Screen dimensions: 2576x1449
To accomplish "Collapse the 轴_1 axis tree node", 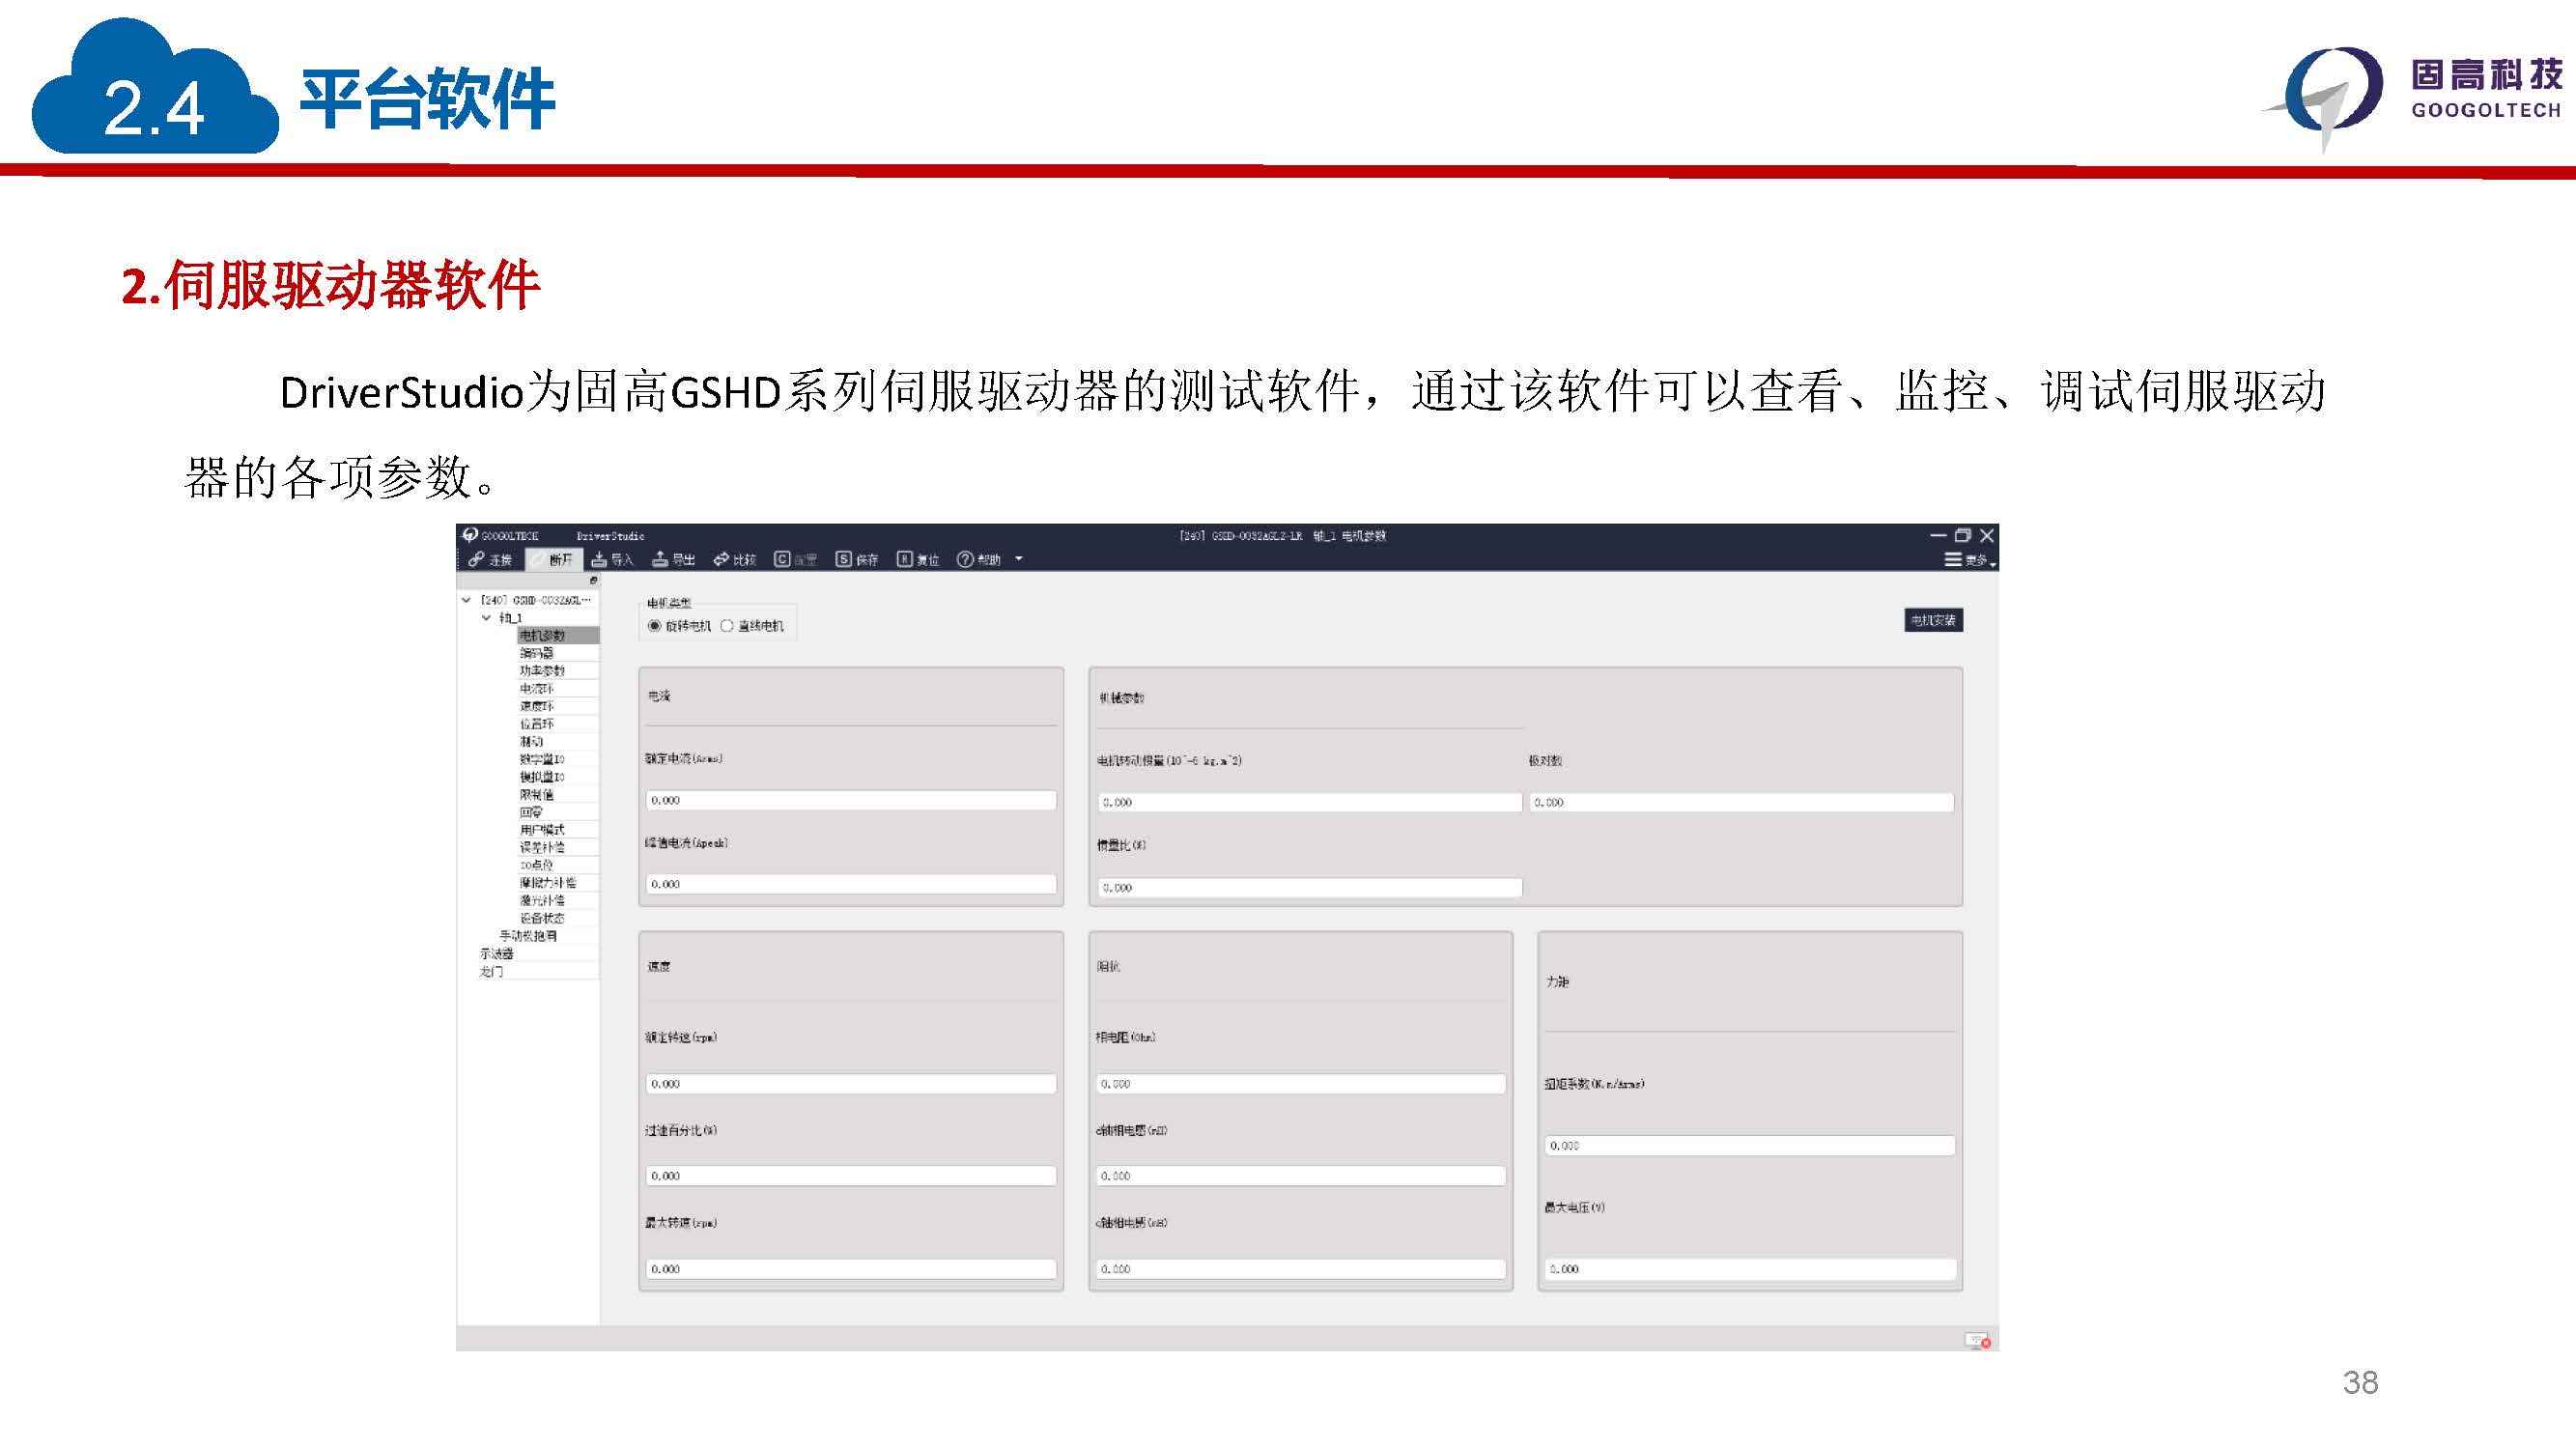I will pos(486,618).
